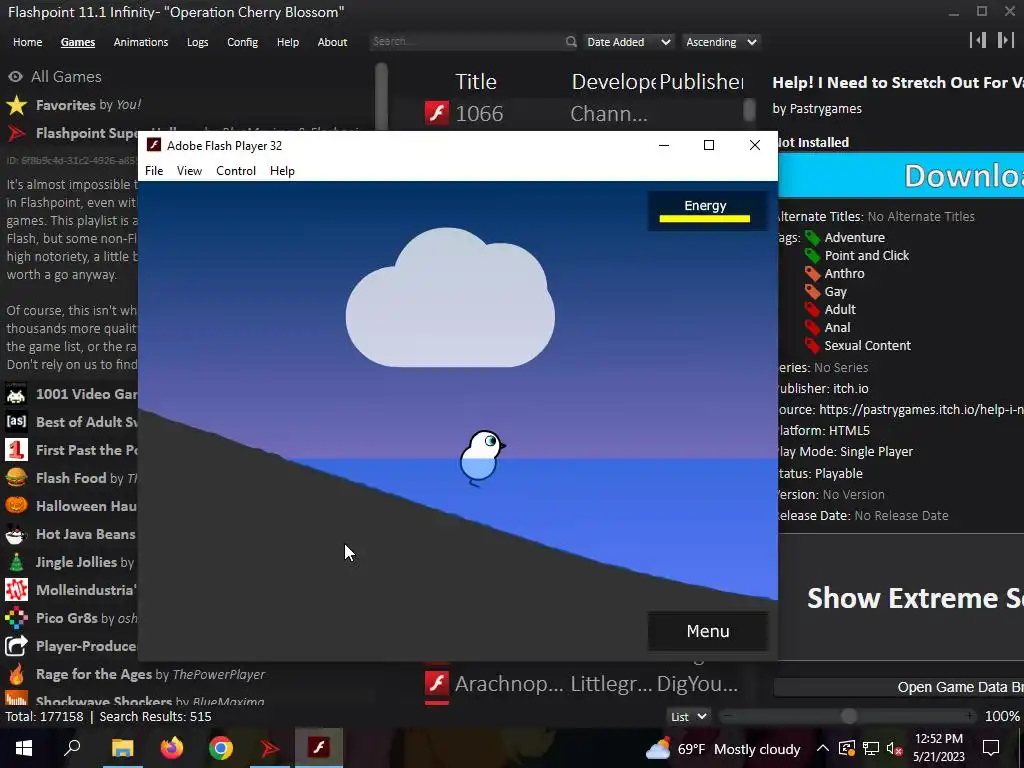Screen dimensions: 1024x768
Task: Select the Hot Java Beans cup icon
Action: point(16,534)
